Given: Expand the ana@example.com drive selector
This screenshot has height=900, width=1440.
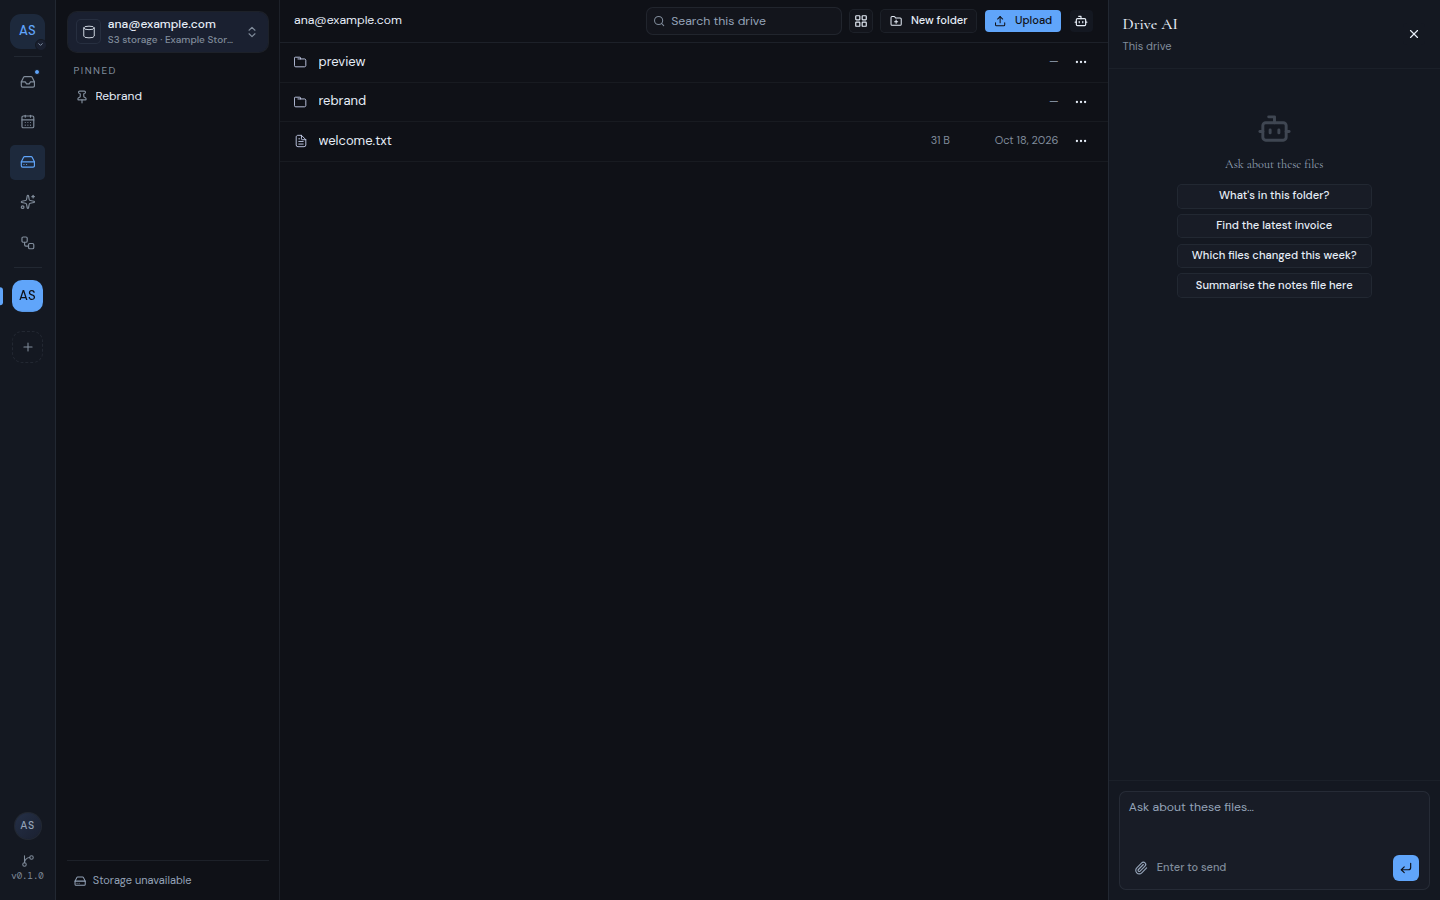Looking at the screenshot, I should (168, 32).
